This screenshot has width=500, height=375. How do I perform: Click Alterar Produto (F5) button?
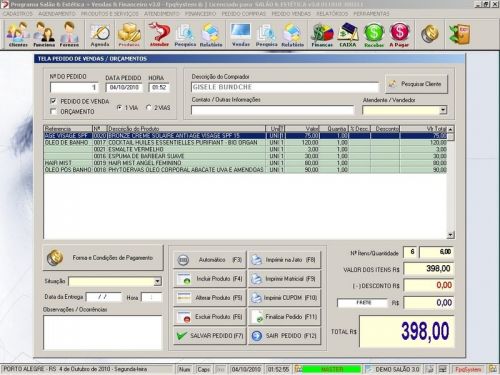(x=210, y=298)
